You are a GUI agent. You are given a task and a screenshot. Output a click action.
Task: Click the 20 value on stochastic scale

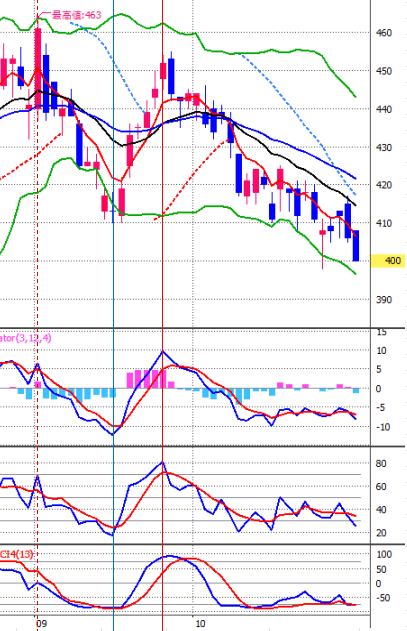tap(381, 533)
